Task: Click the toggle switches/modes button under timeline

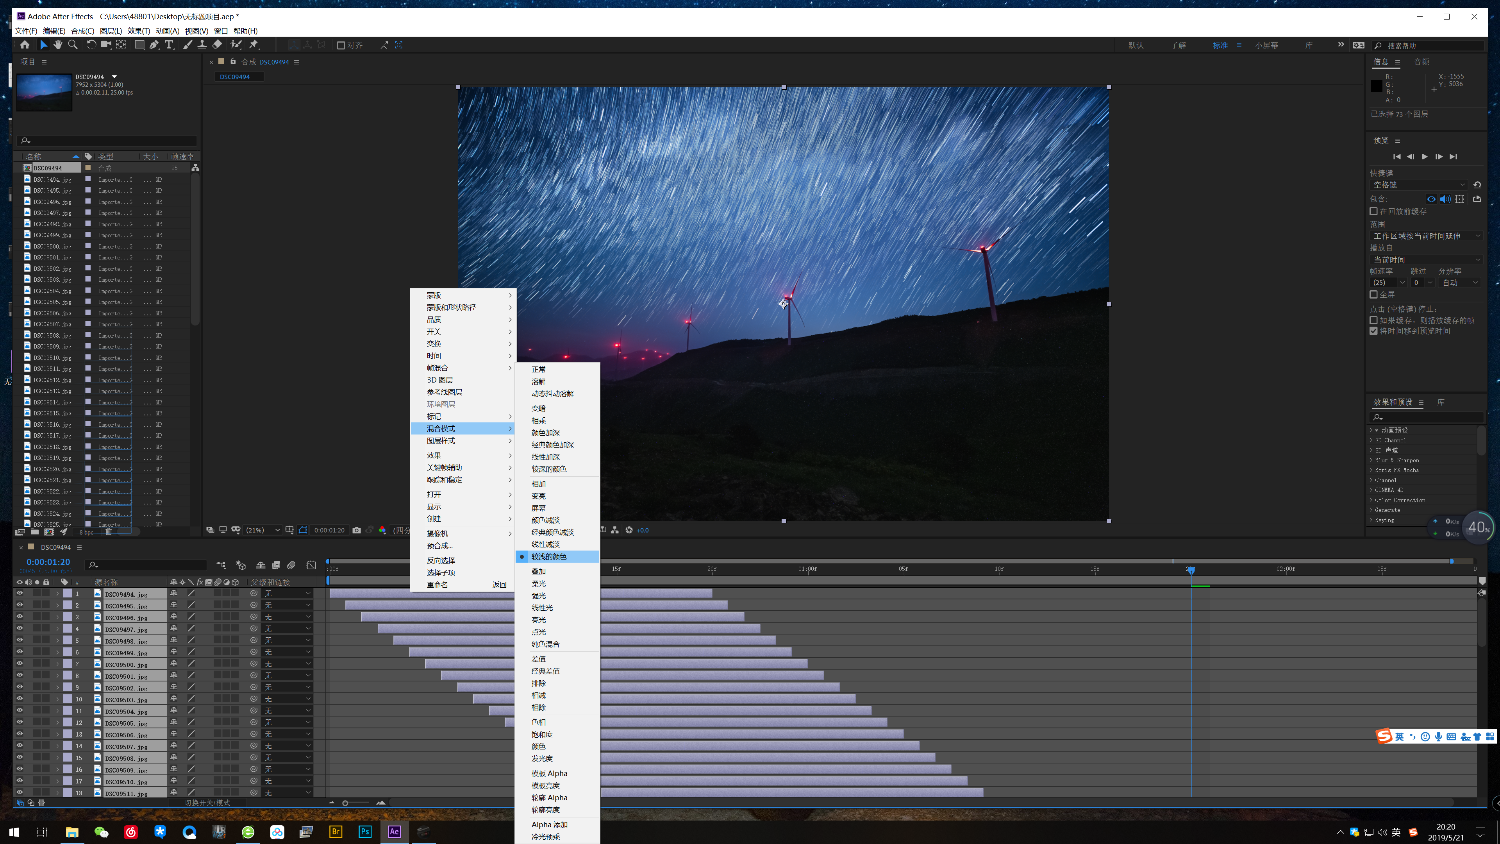Action: point(208,802)
